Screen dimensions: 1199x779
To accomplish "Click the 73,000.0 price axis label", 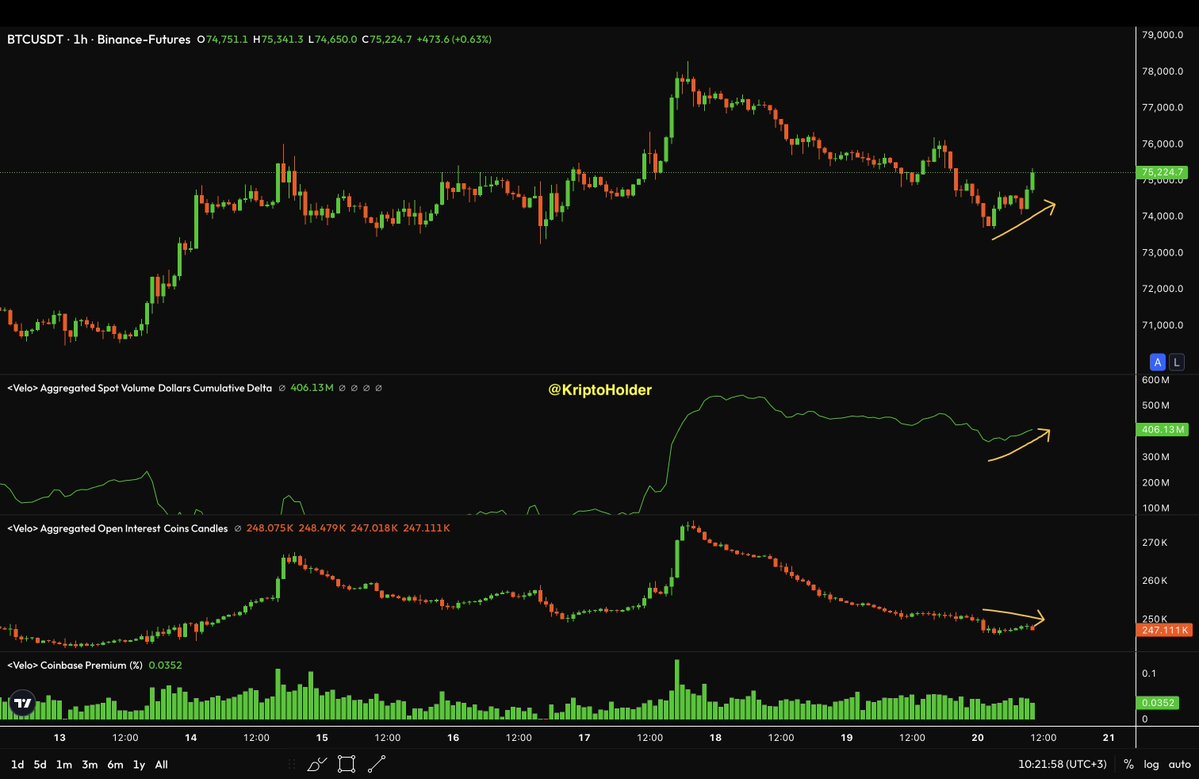I will pyautogui.click(x=1162, y=252).
